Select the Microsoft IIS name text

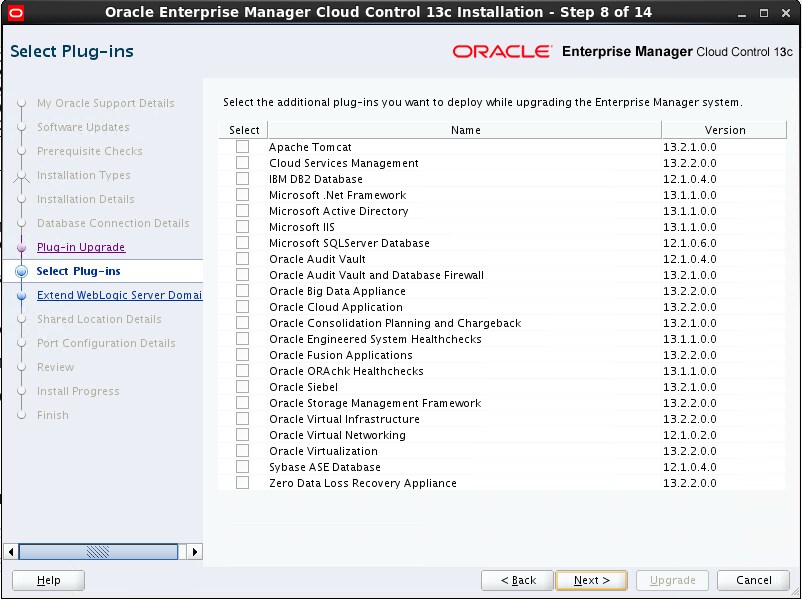pyautogui.click(x=302, y=227)
